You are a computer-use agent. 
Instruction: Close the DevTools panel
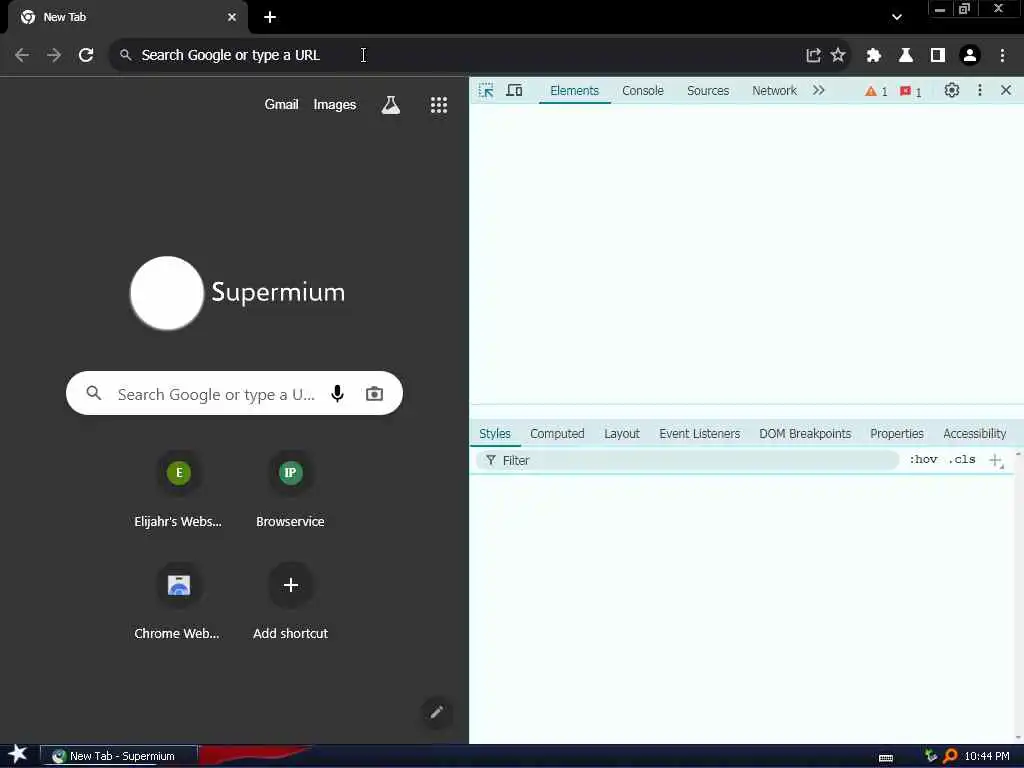[x=1006, y=91]
